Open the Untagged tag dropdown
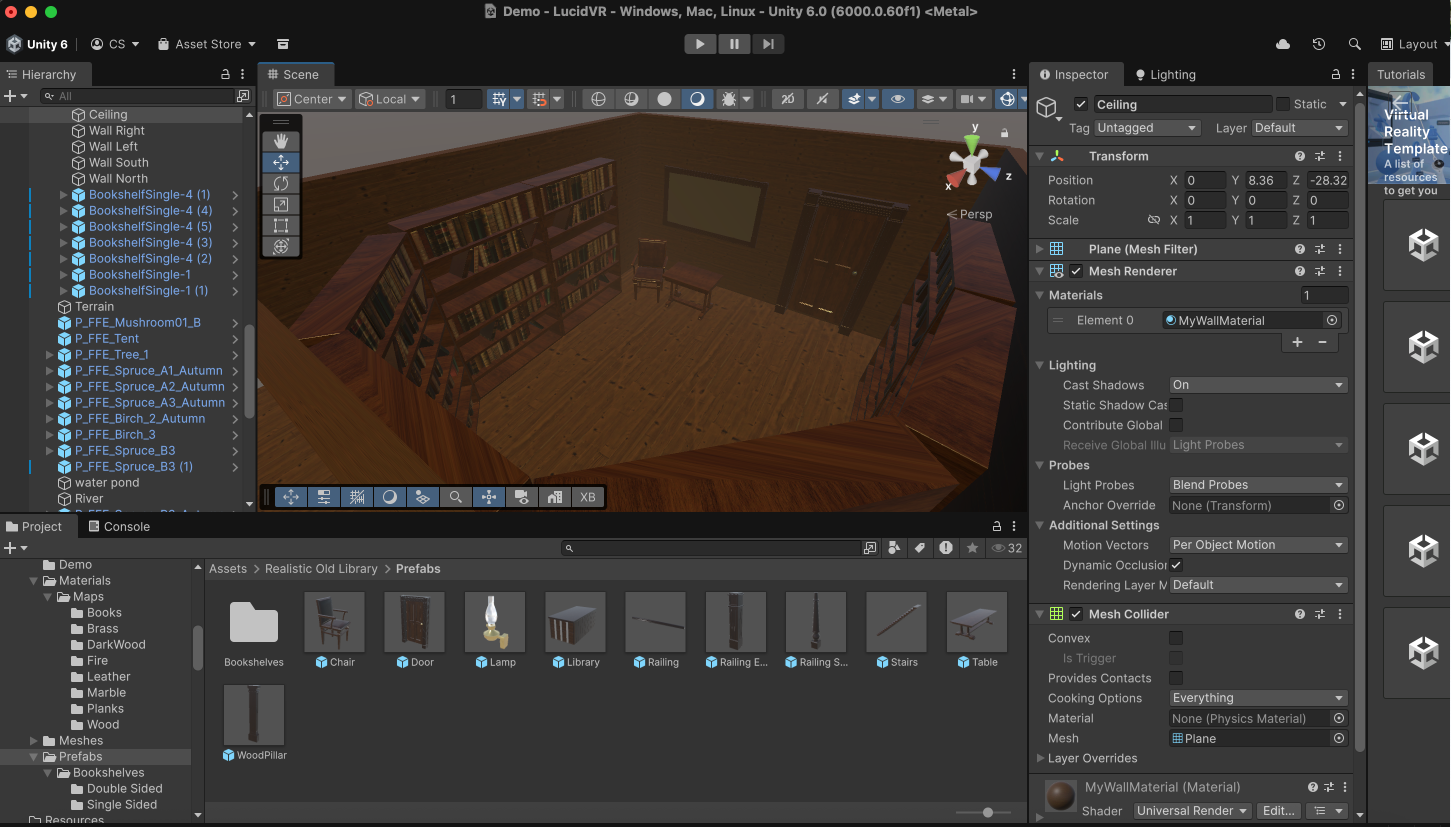The image size is (1451, 827). tap(1146, 127)
